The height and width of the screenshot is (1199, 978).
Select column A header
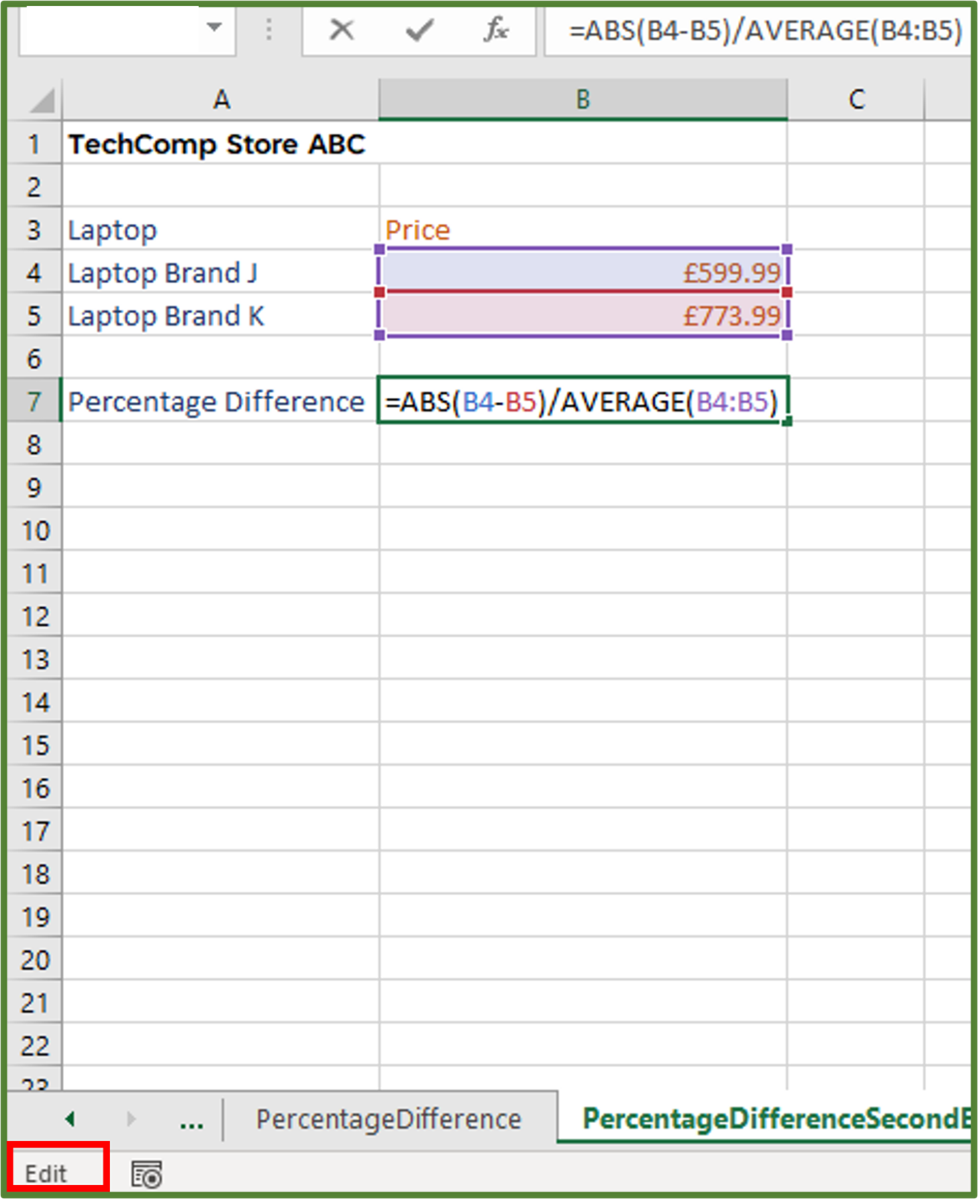click(221, 99)
